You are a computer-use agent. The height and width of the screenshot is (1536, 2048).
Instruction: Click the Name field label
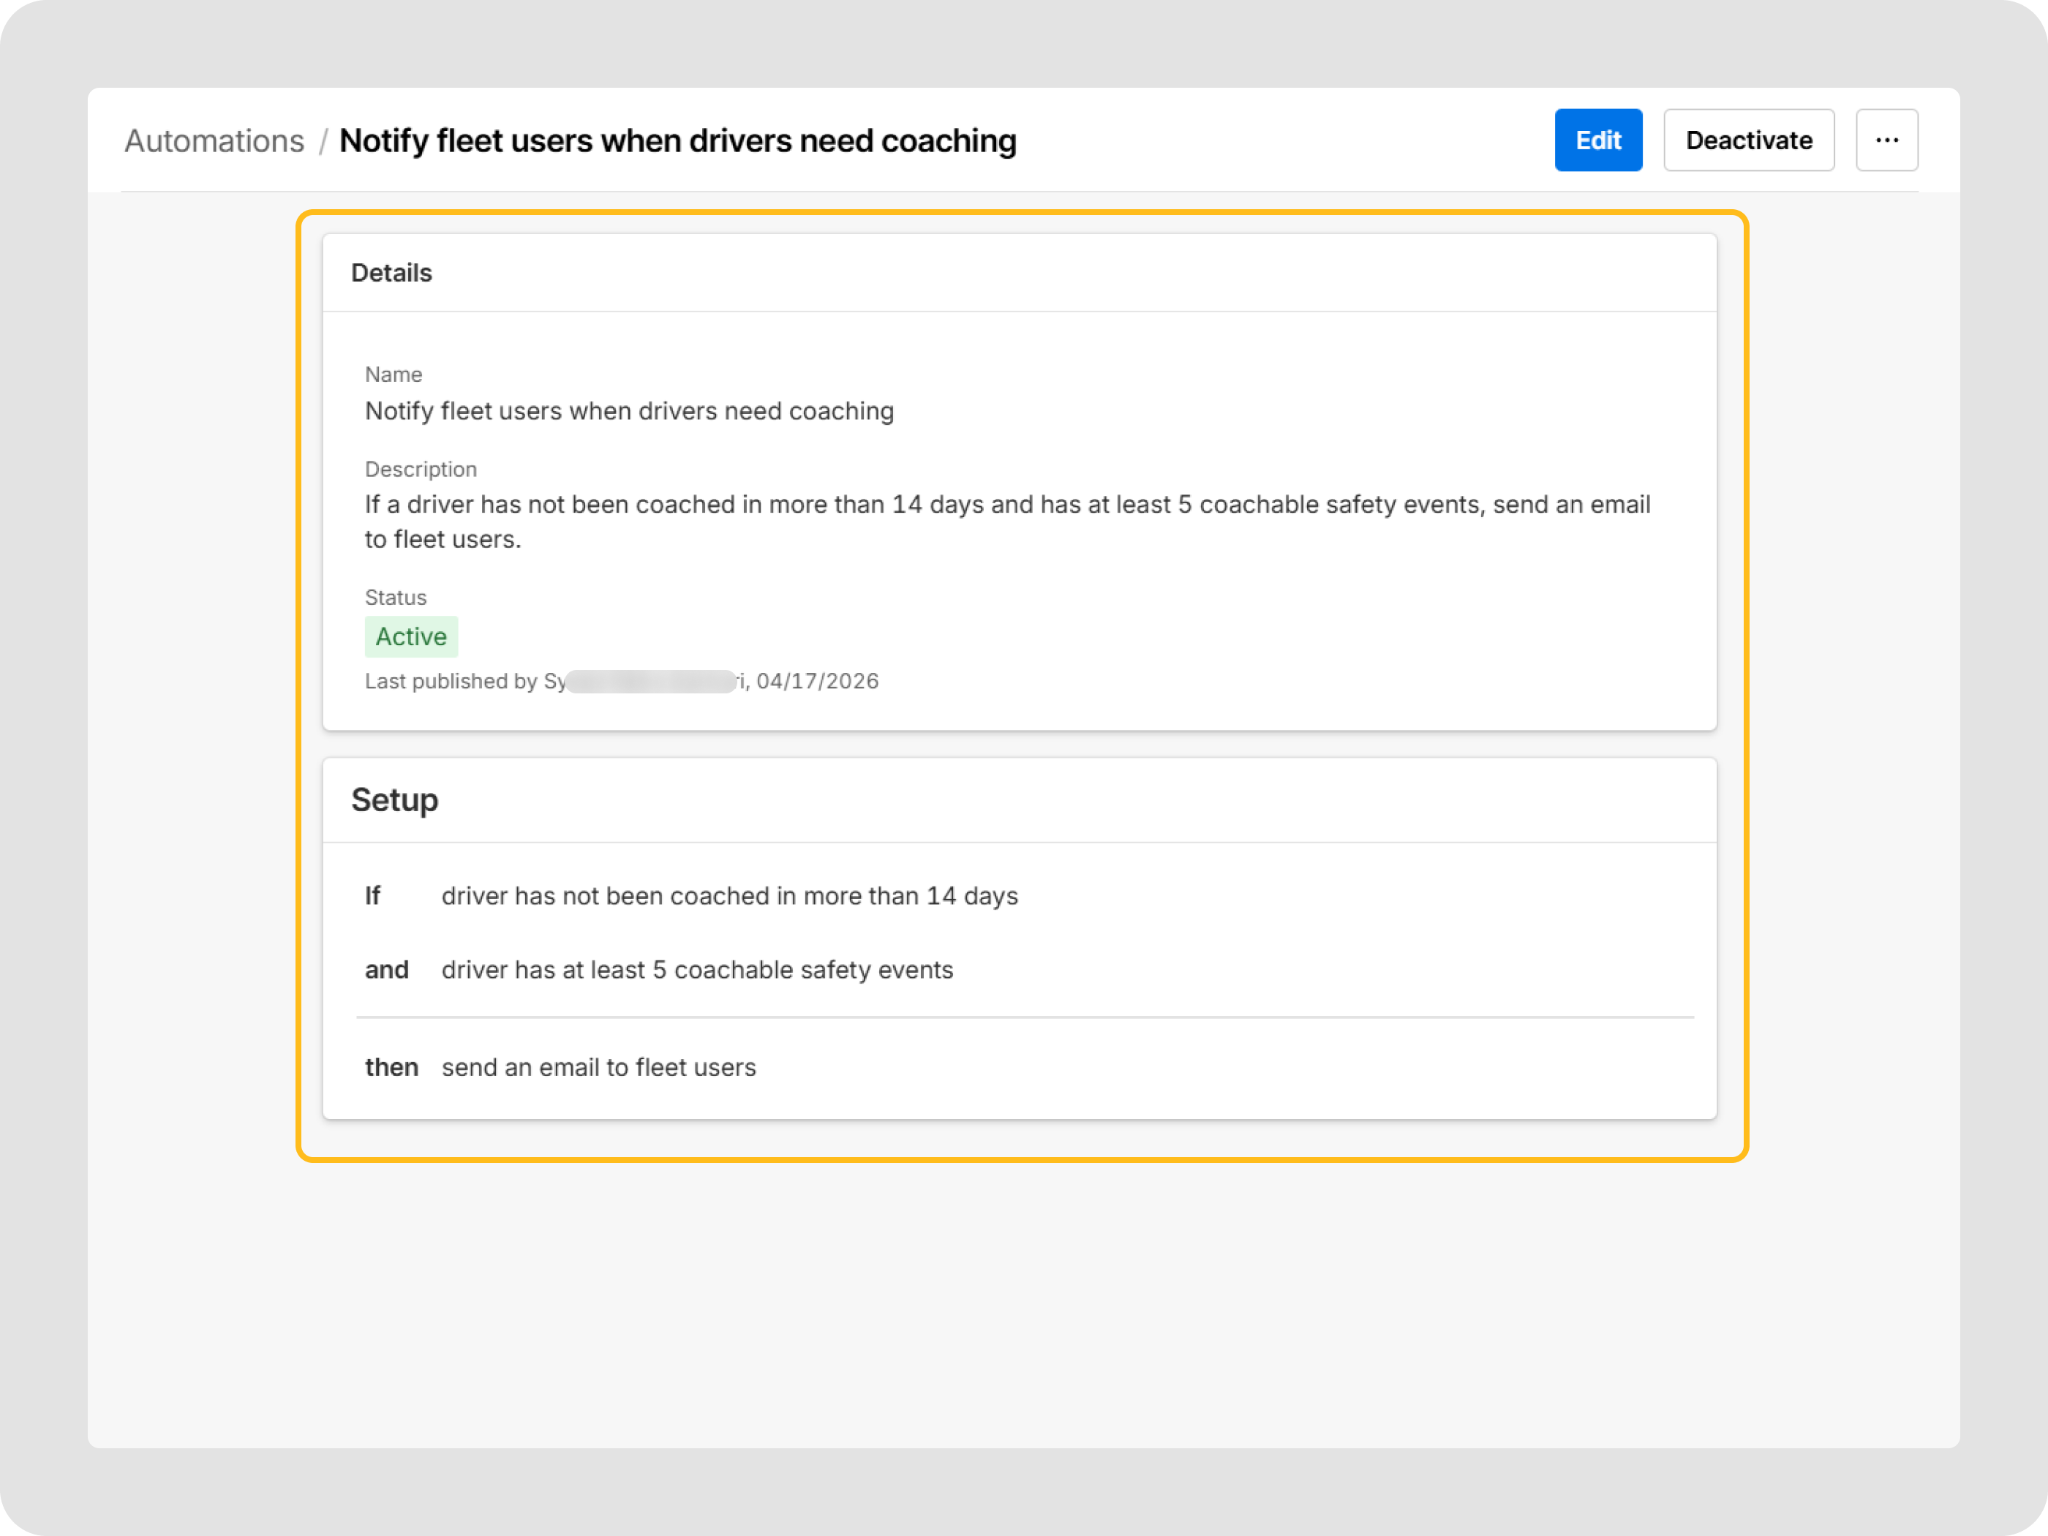(x=393, y=375)
